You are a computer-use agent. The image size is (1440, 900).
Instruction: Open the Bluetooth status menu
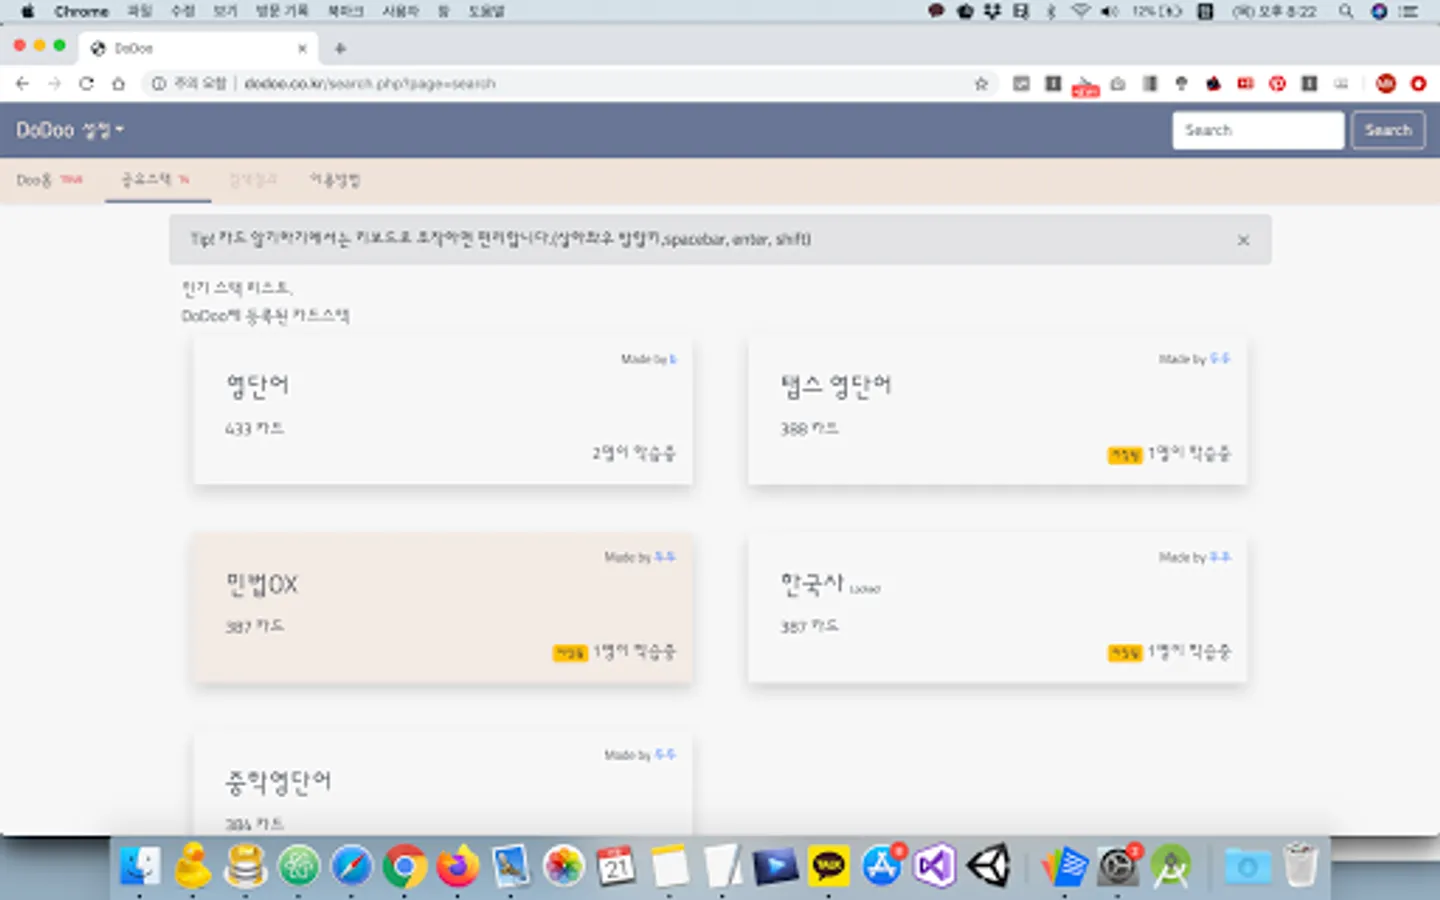coord(1051,11)
